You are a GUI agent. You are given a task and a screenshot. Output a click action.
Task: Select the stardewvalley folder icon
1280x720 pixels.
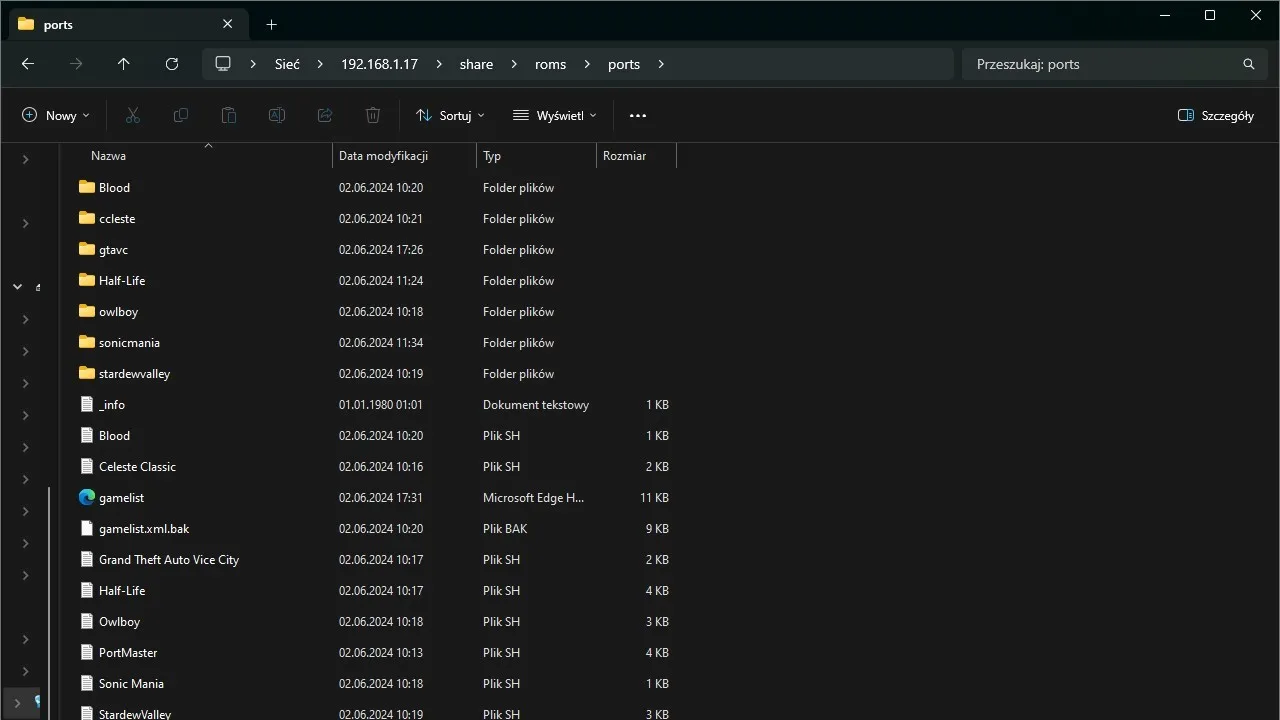(87, 374)
